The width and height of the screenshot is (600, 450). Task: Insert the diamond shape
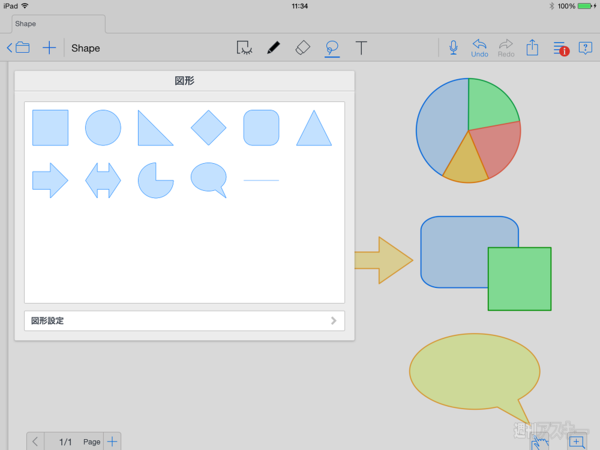click(209, 128)
